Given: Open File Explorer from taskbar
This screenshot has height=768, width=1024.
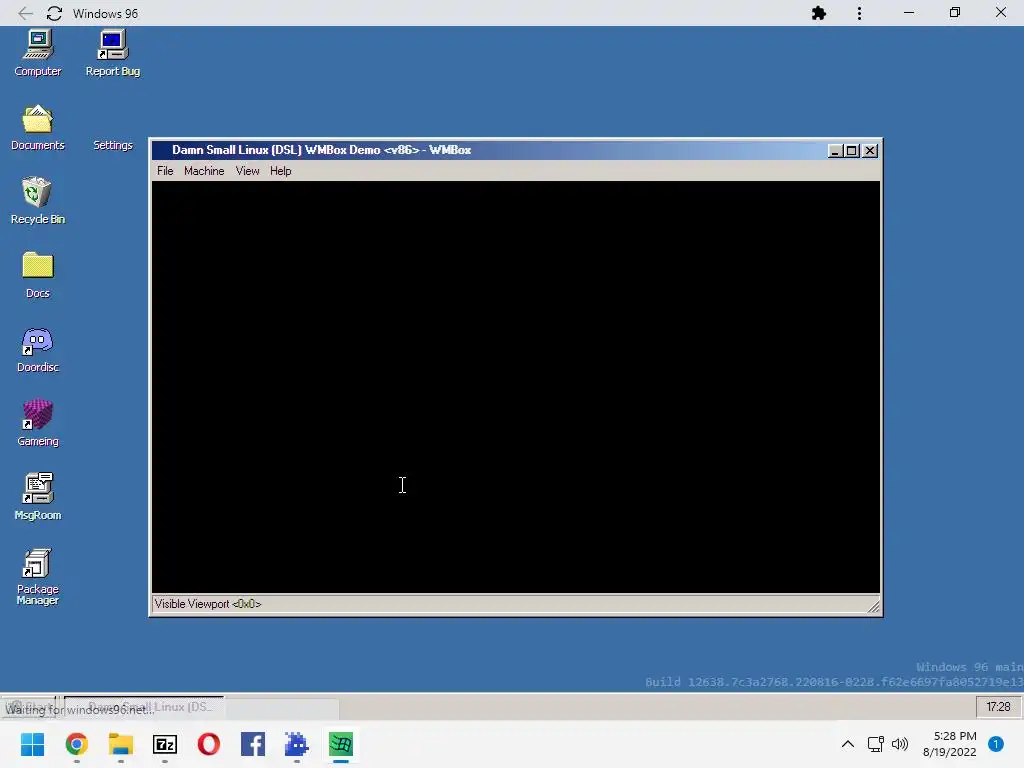Looking at the screenshot, I should tap(121, 744).
